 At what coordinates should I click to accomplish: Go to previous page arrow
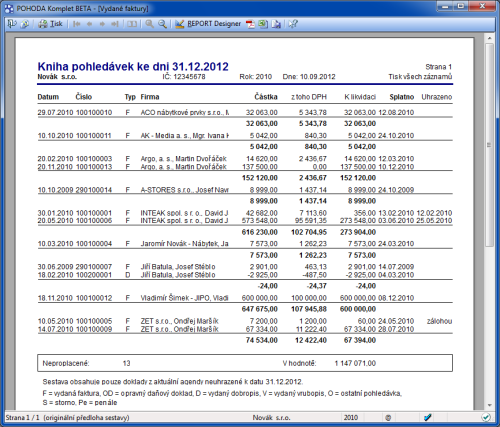[x=89, y=24]
